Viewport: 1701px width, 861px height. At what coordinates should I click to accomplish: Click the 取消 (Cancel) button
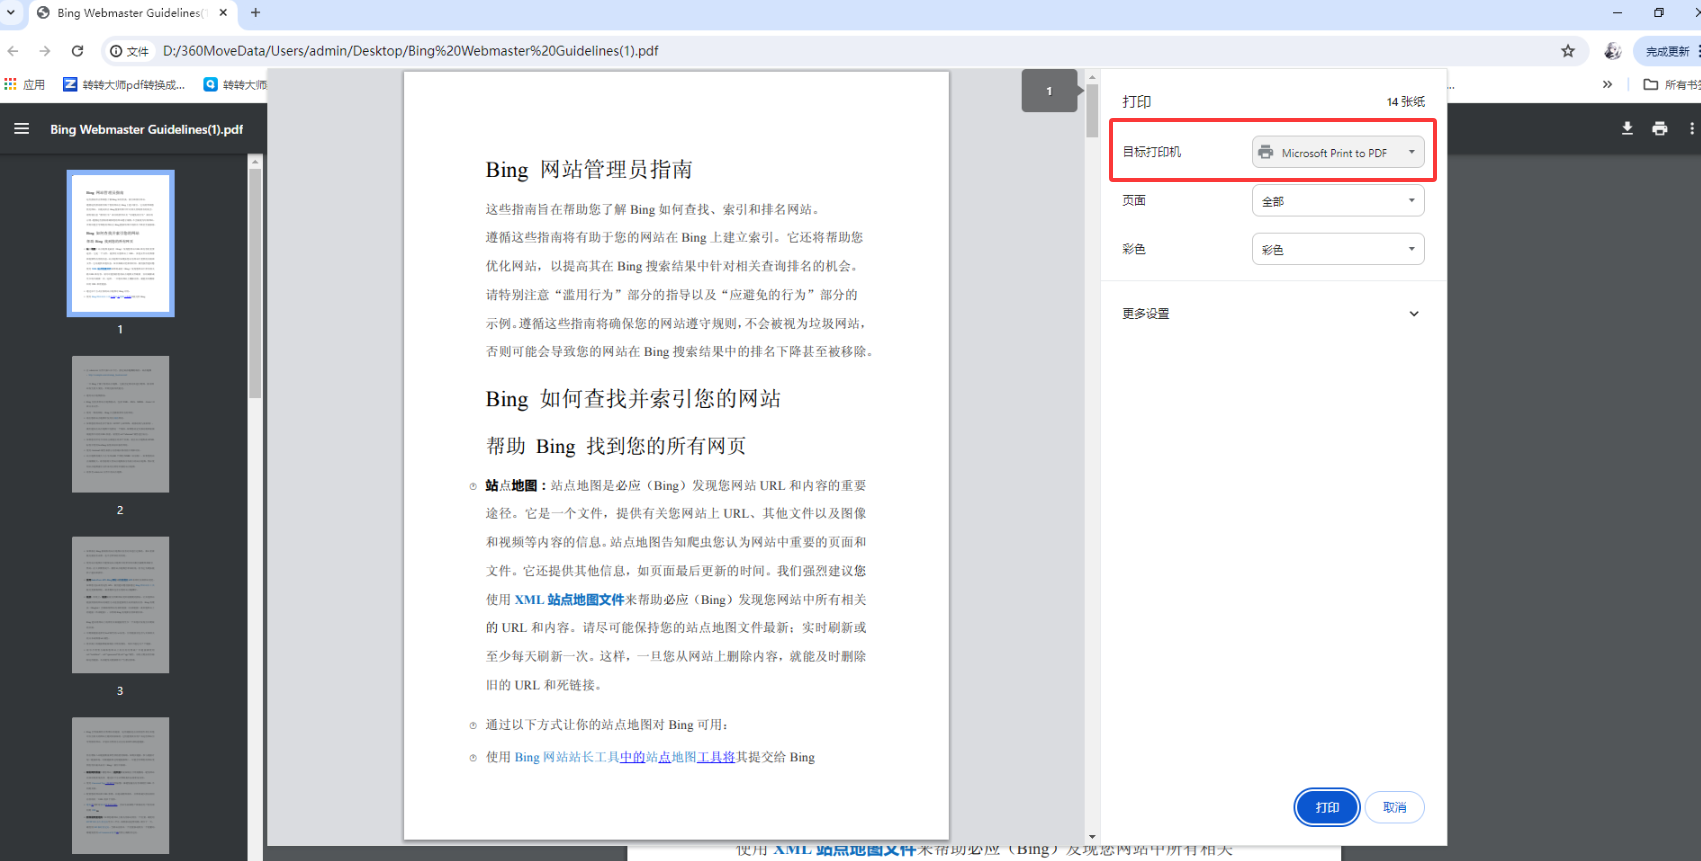1394,807
